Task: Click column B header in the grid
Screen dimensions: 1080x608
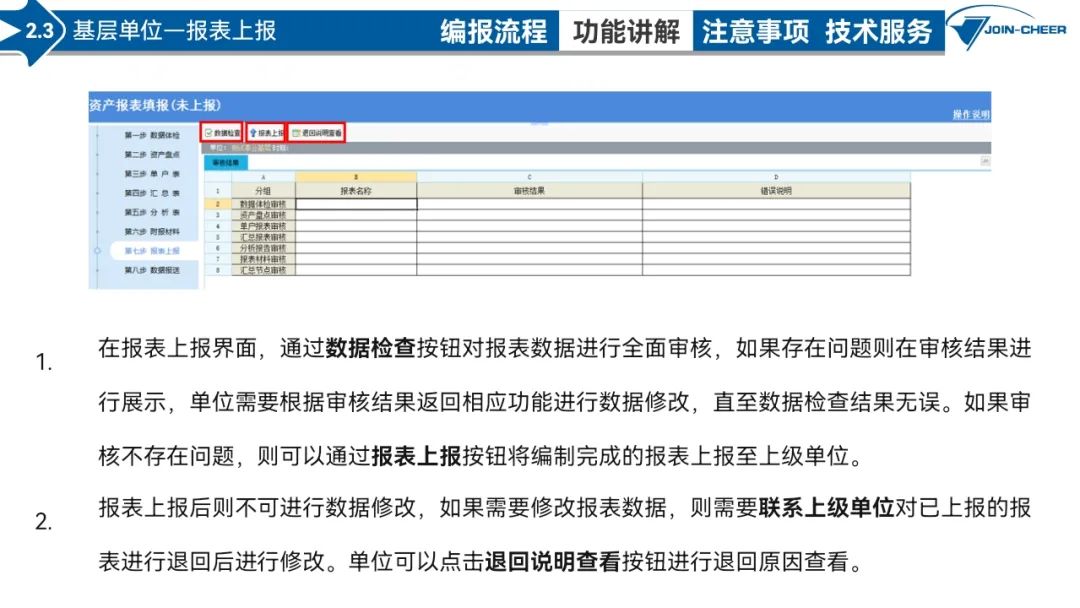Action: coord(355,177)
